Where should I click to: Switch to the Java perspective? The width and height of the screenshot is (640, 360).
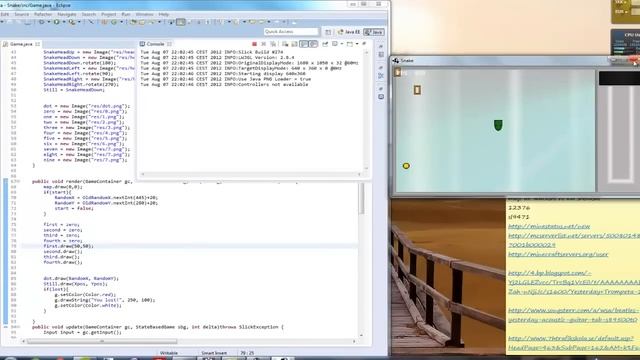click(374, 32)
